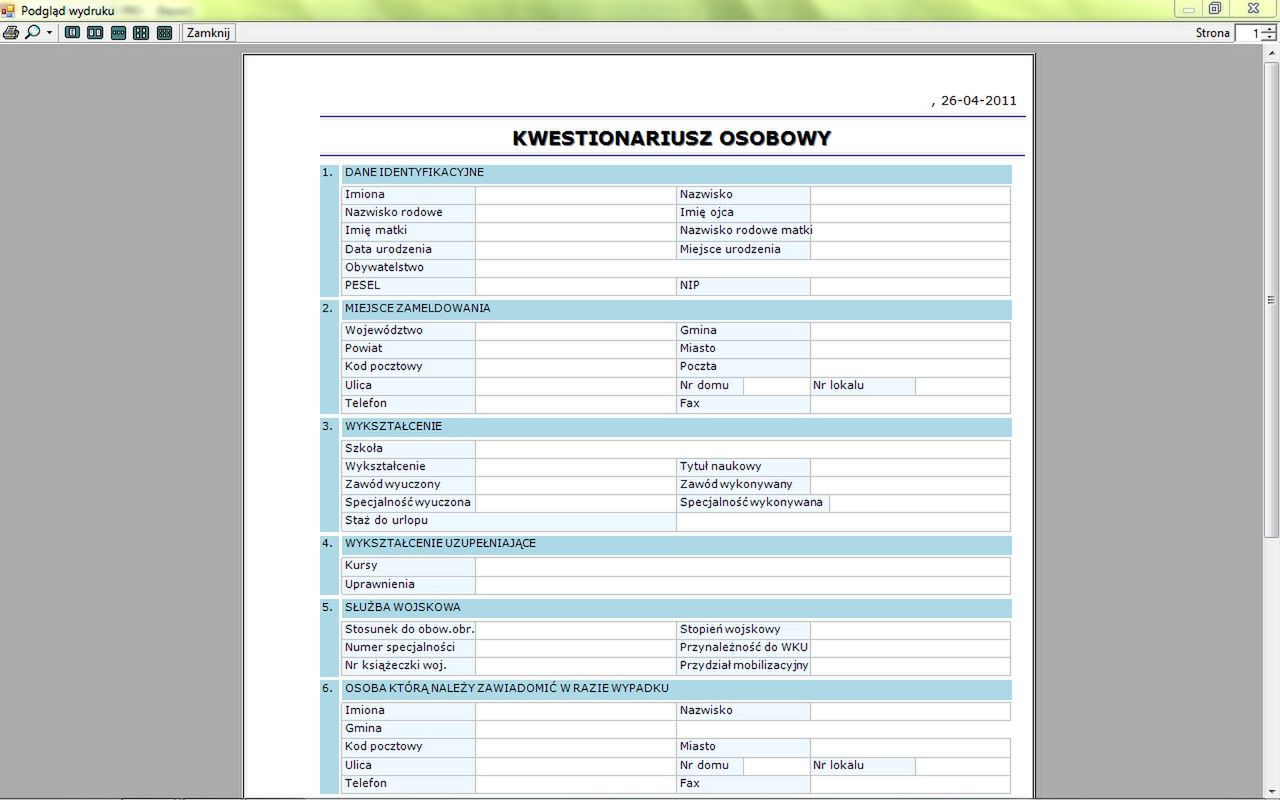Show six pages per view
1280x800 pixels.
165,33
